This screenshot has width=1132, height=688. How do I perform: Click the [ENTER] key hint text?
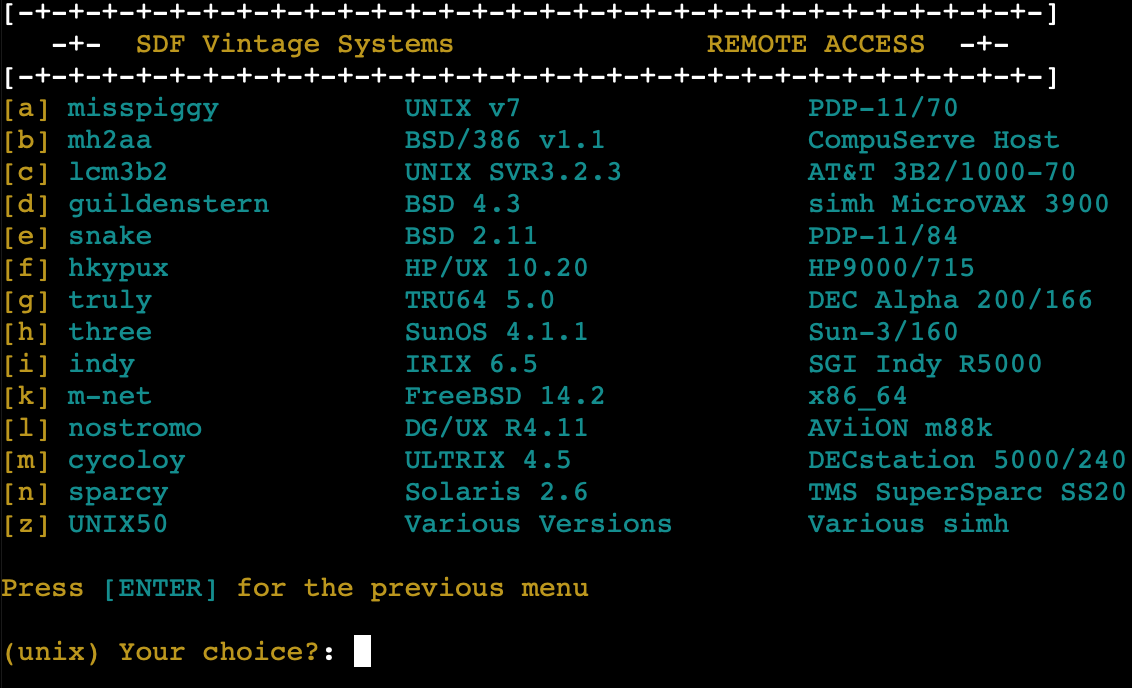(x=160, y=588)
